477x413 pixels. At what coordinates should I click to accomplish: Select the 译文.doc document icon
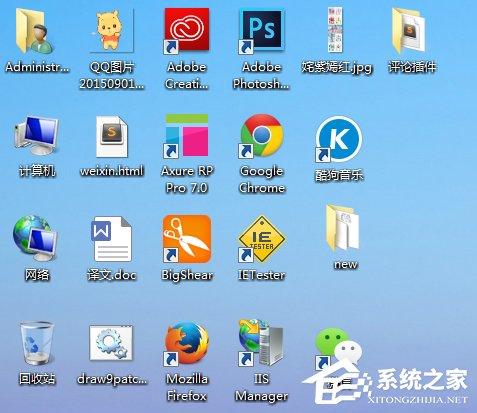[111, 239]
